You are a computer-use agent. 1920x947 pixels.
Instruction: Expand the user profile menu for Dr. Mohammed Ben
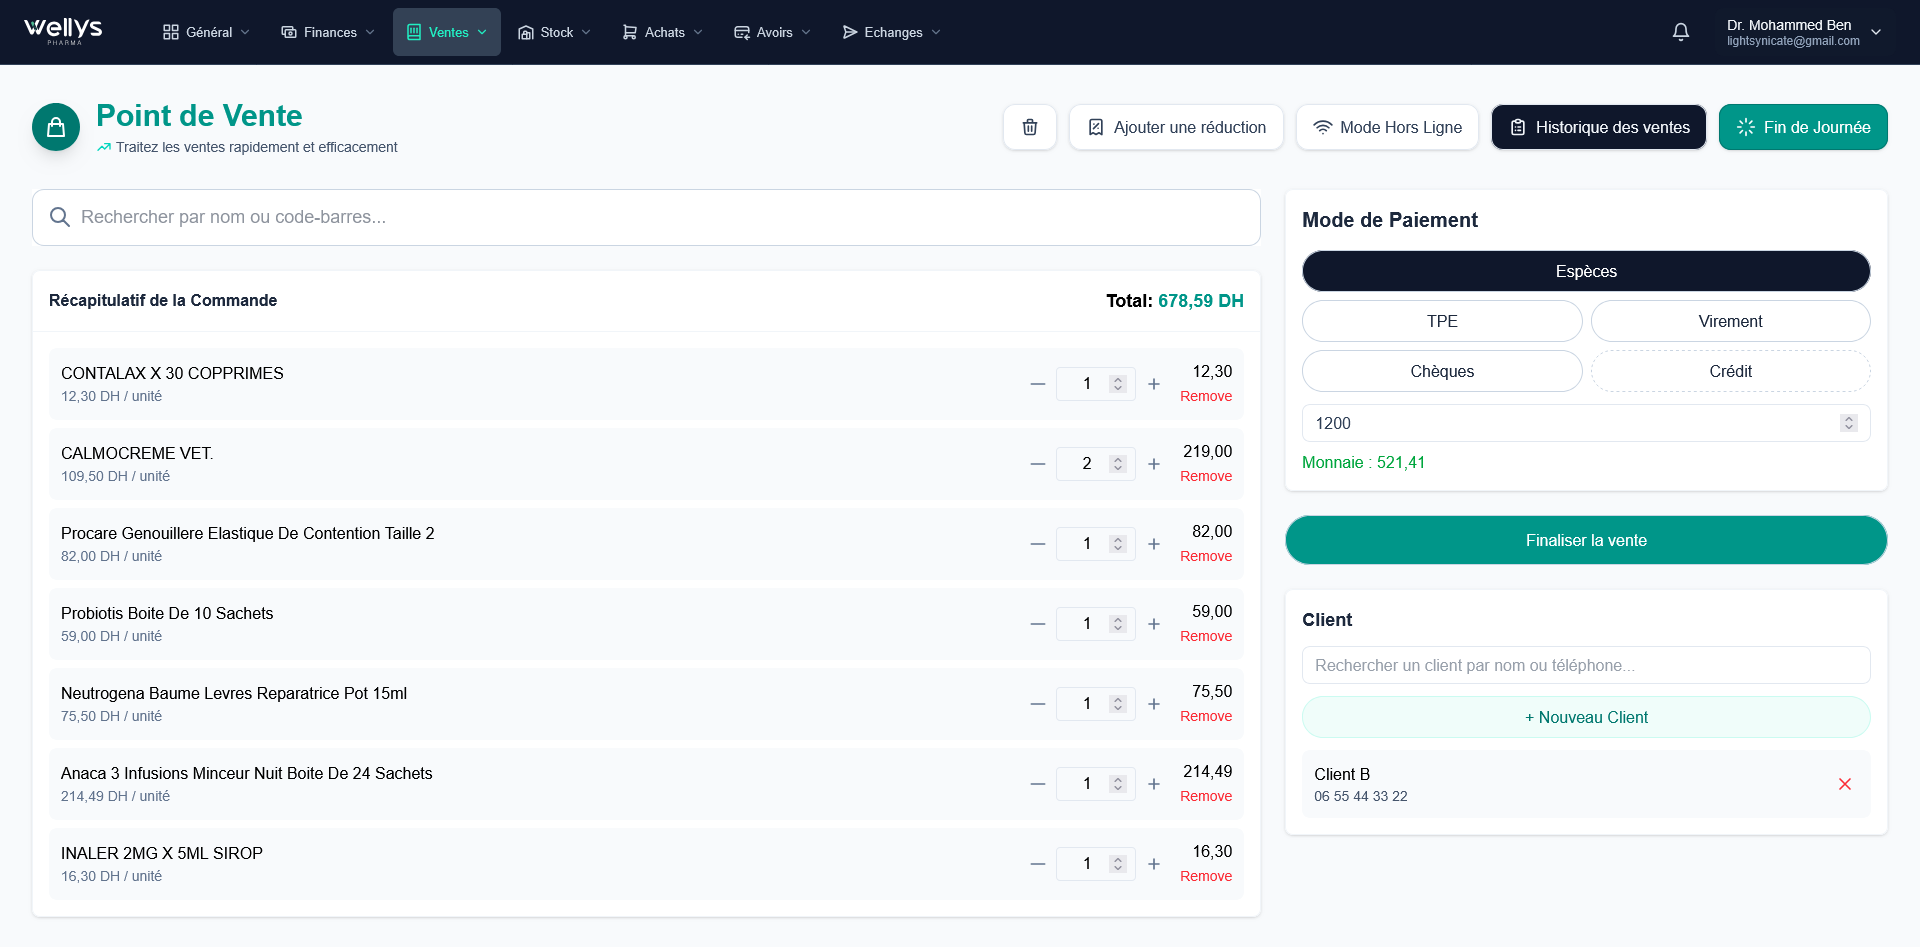tap(1878, 32)
